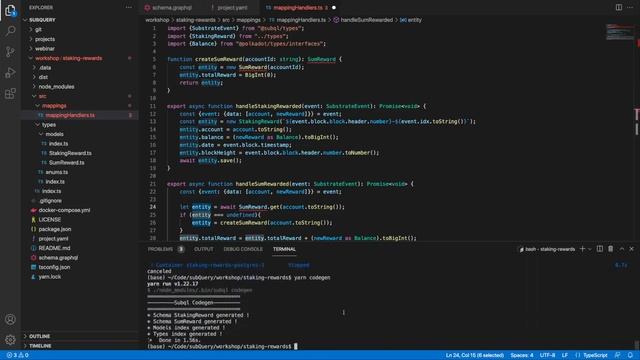The height and width of the screenshot is (360, 640).
Task: Open Explorer more actions ellipsis
Action: tap(129, 7)
